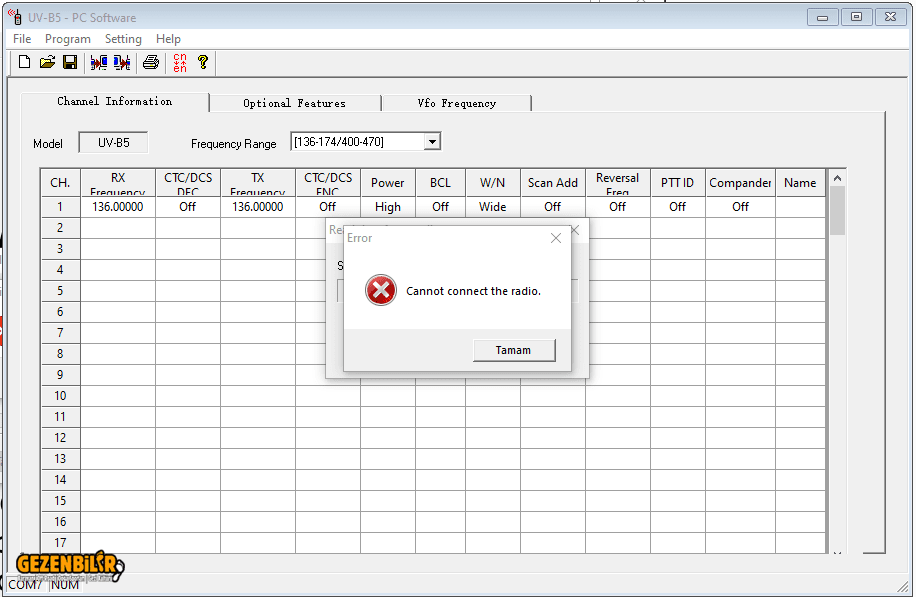This screenshot has width=916, height=597.
Task: Click the empty Name cell of channel 1
Action: click(800, 207)
